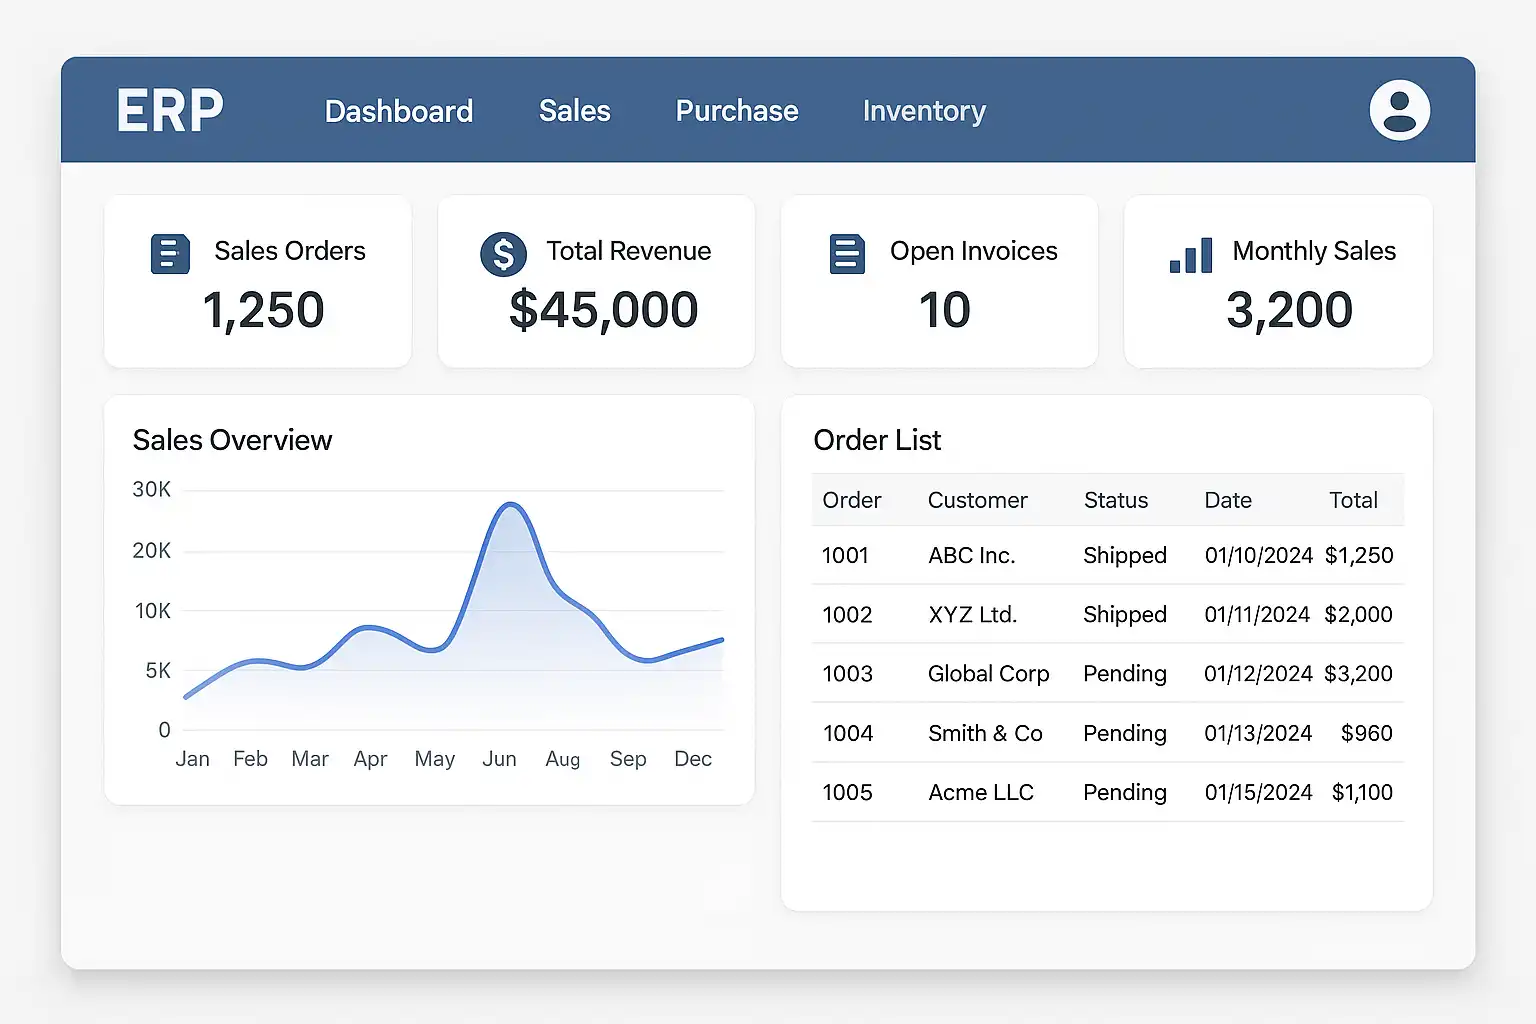Click the Open Invoices document icon
Screen dimensions: 1536x1024
click(847, 254)
